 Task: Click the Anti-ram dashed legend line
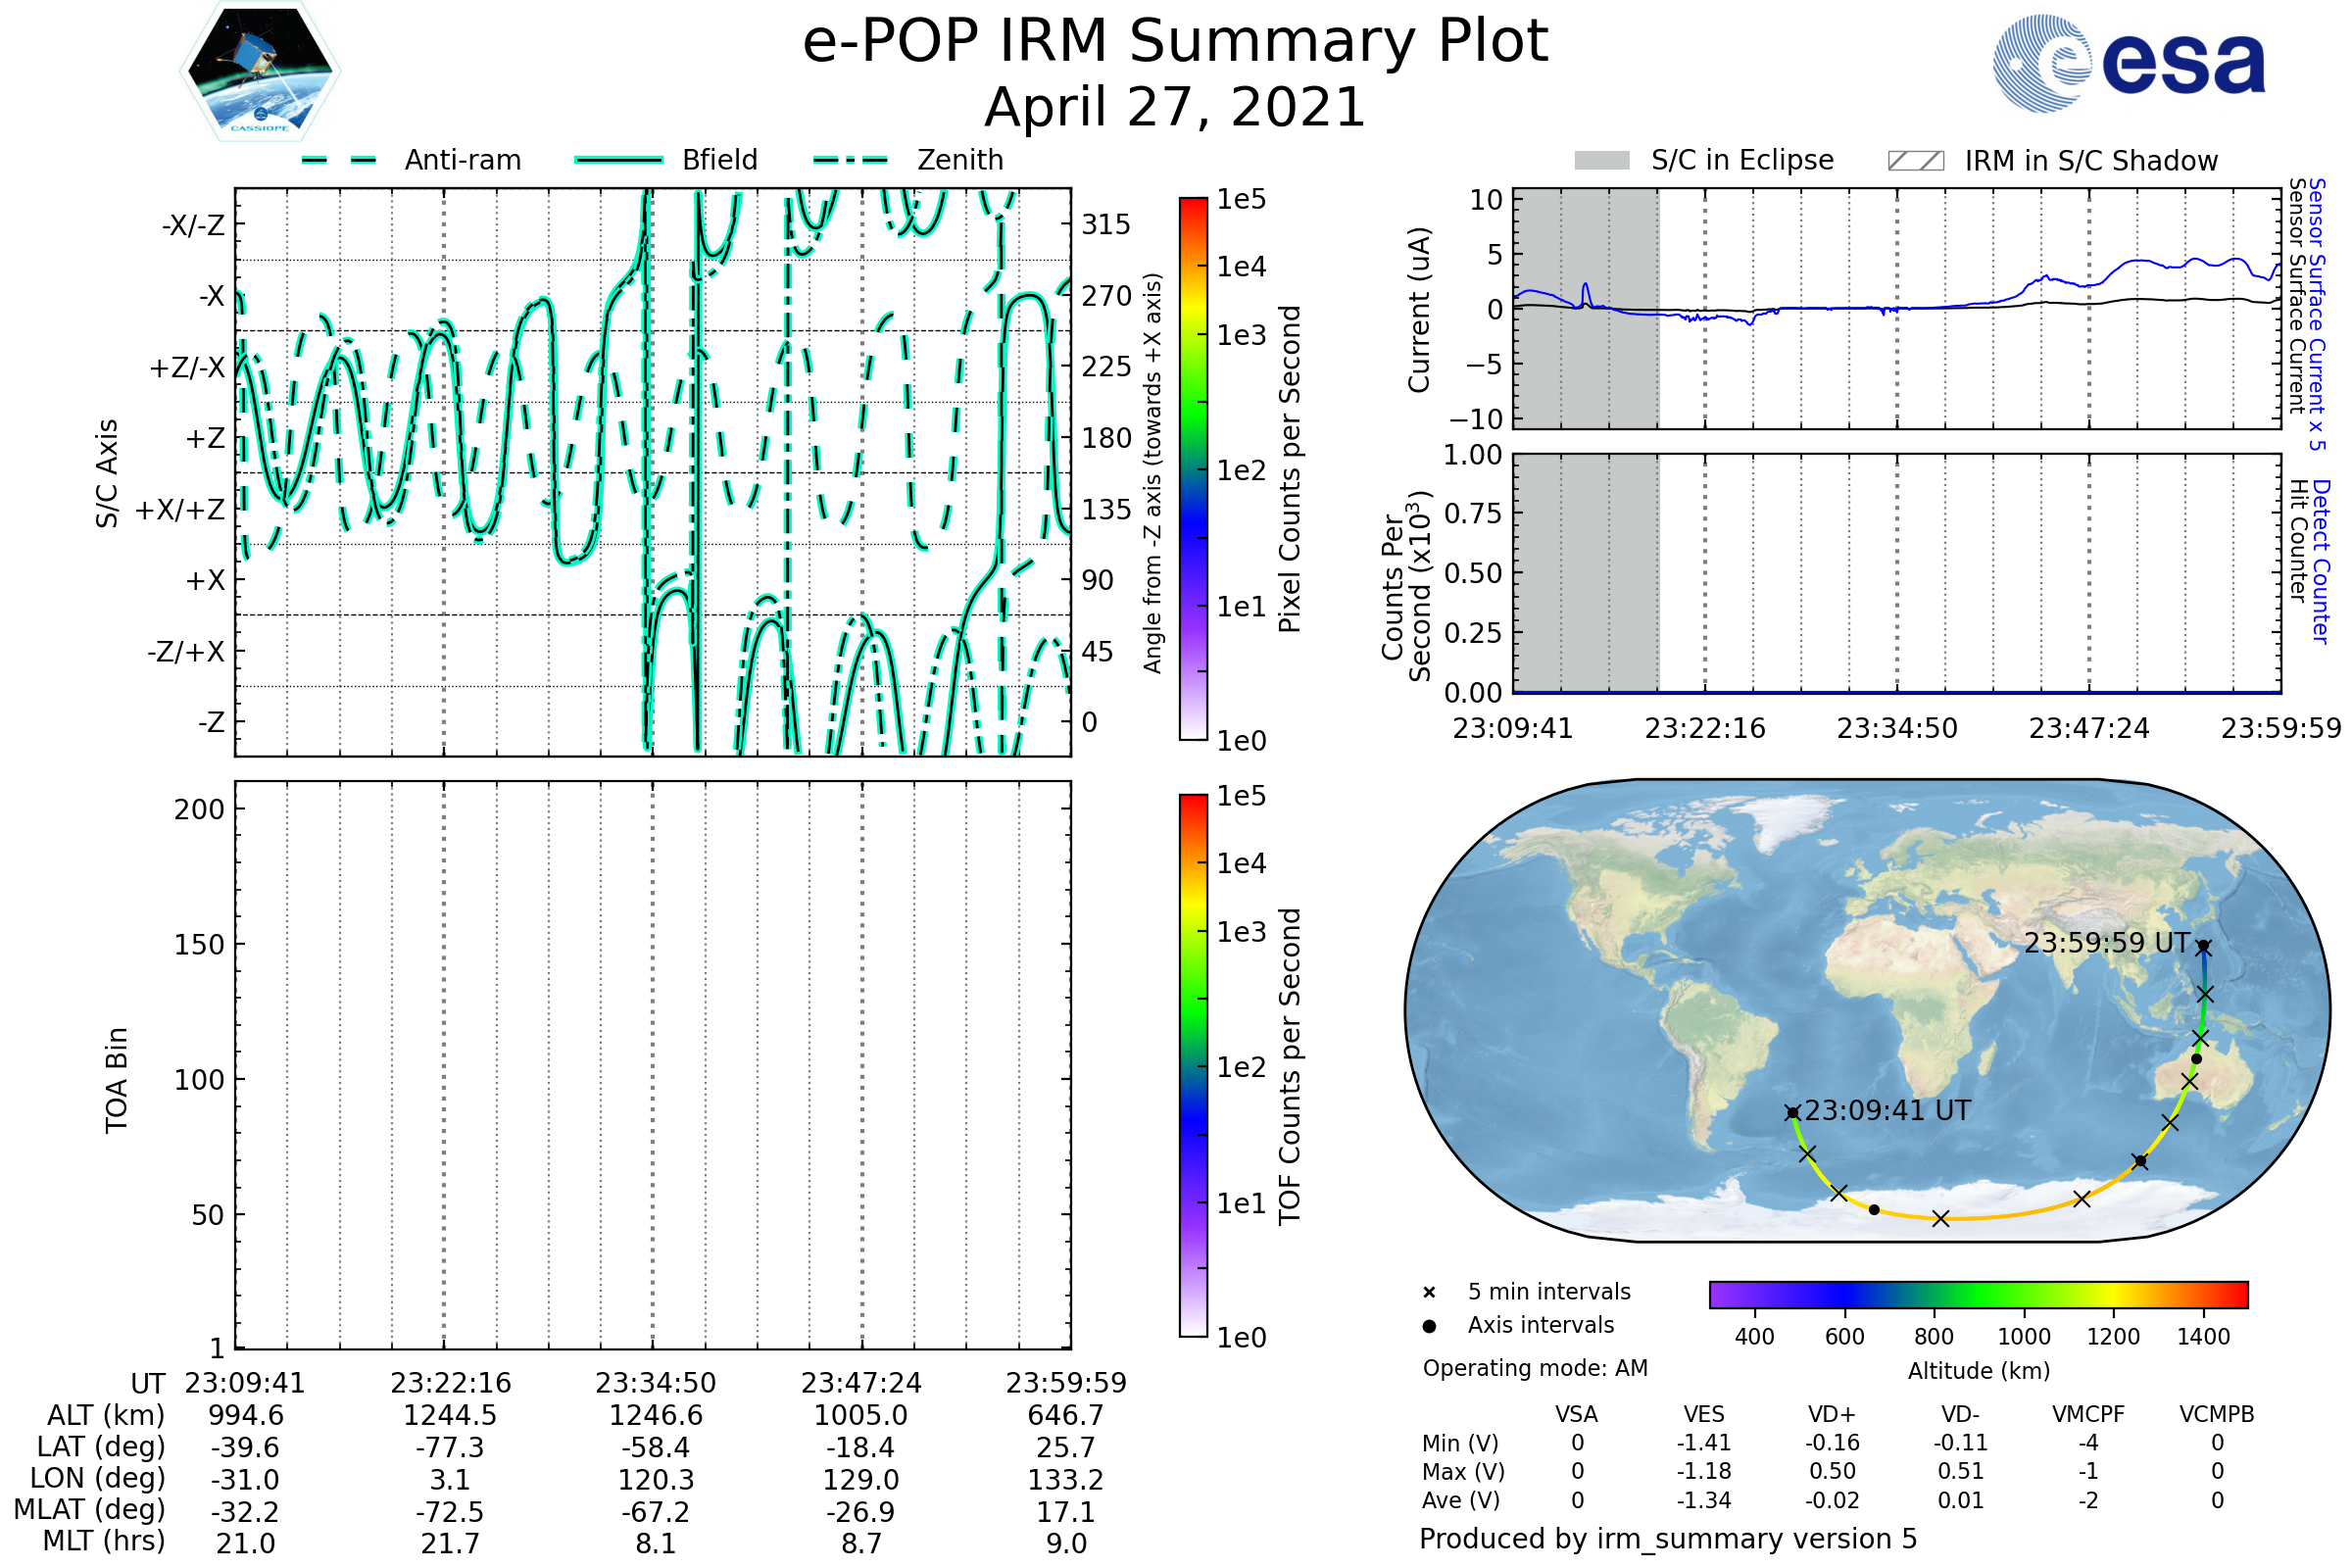point(339,160)
